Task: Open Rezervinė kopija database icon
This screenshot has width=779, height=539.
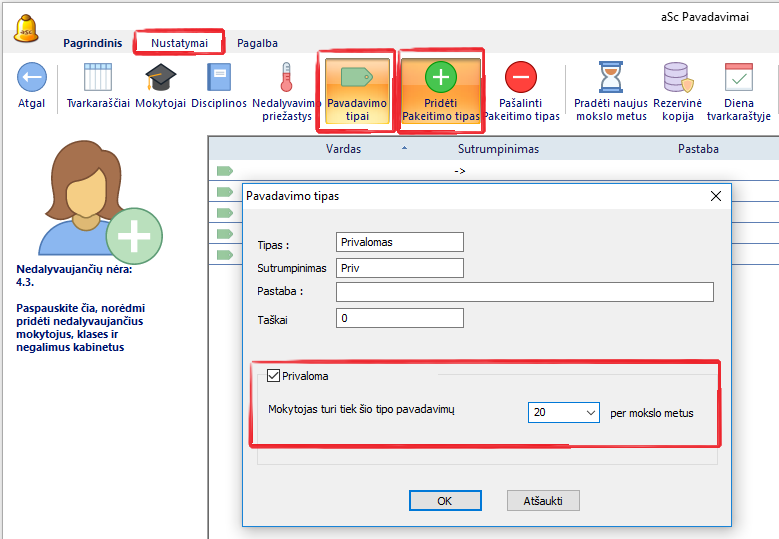Action: pos(678,77)
